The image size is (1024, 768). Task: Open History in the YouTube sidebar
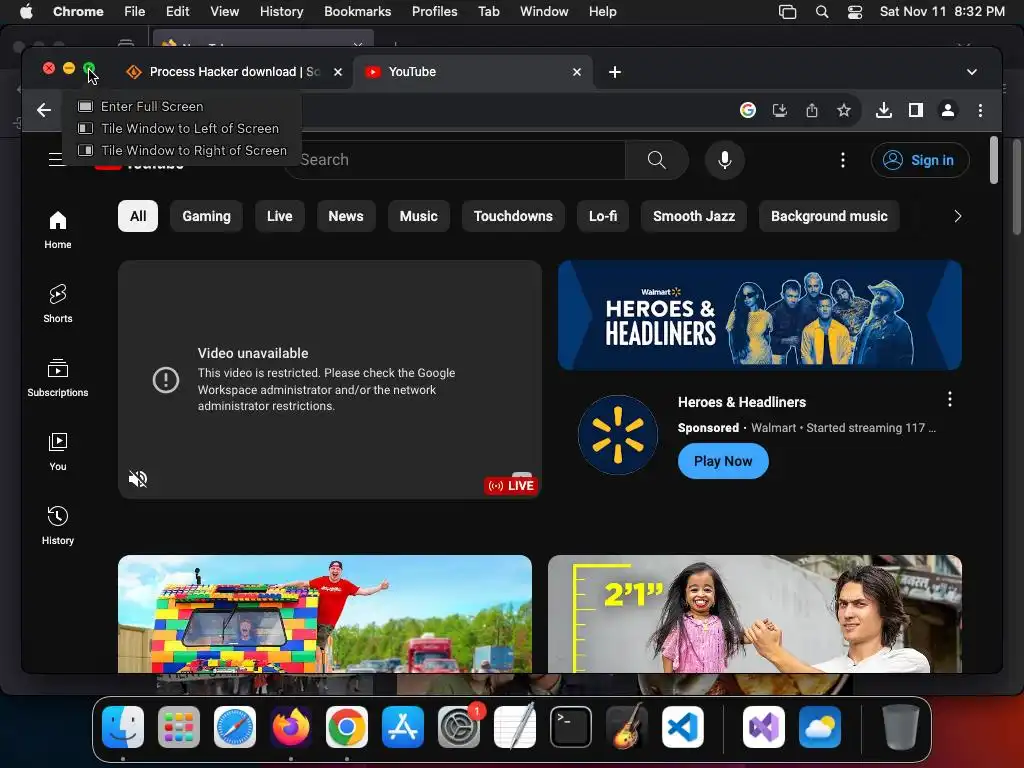[57, 526]
